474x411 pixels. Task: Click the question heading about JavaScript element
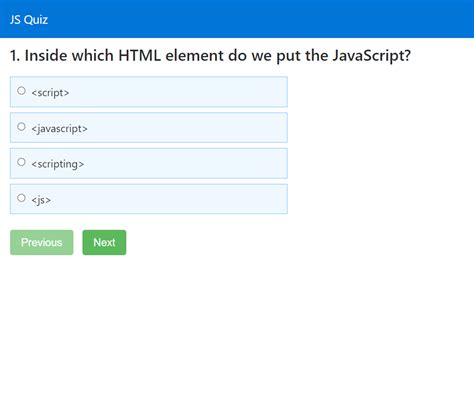pyautogui.click(x=210, y=56)
